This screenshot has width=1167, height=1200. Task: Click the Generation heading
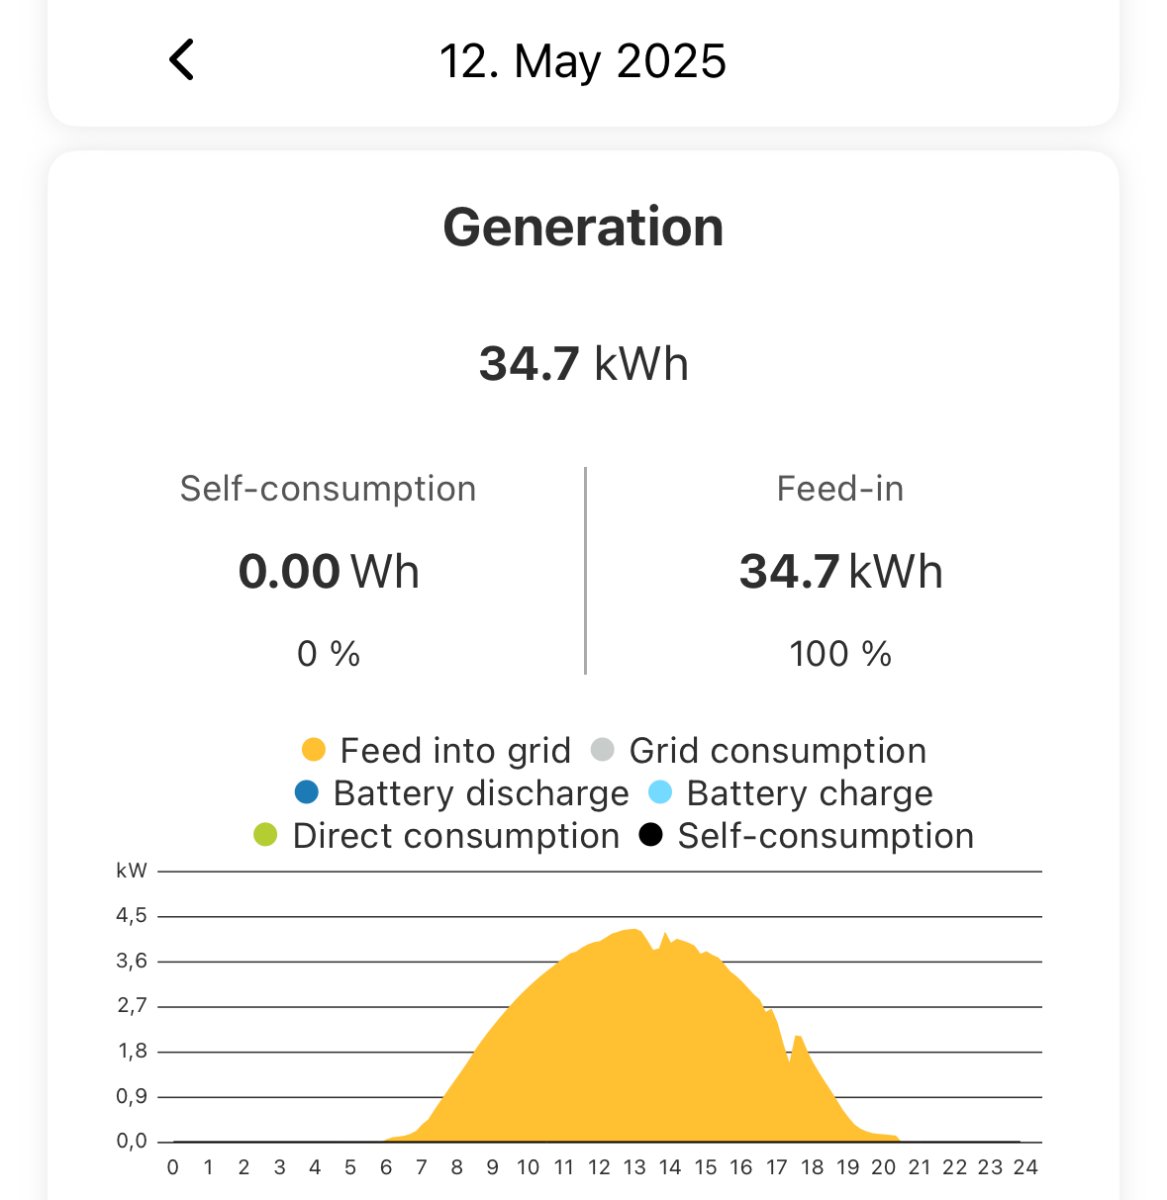tap(583, 227)
